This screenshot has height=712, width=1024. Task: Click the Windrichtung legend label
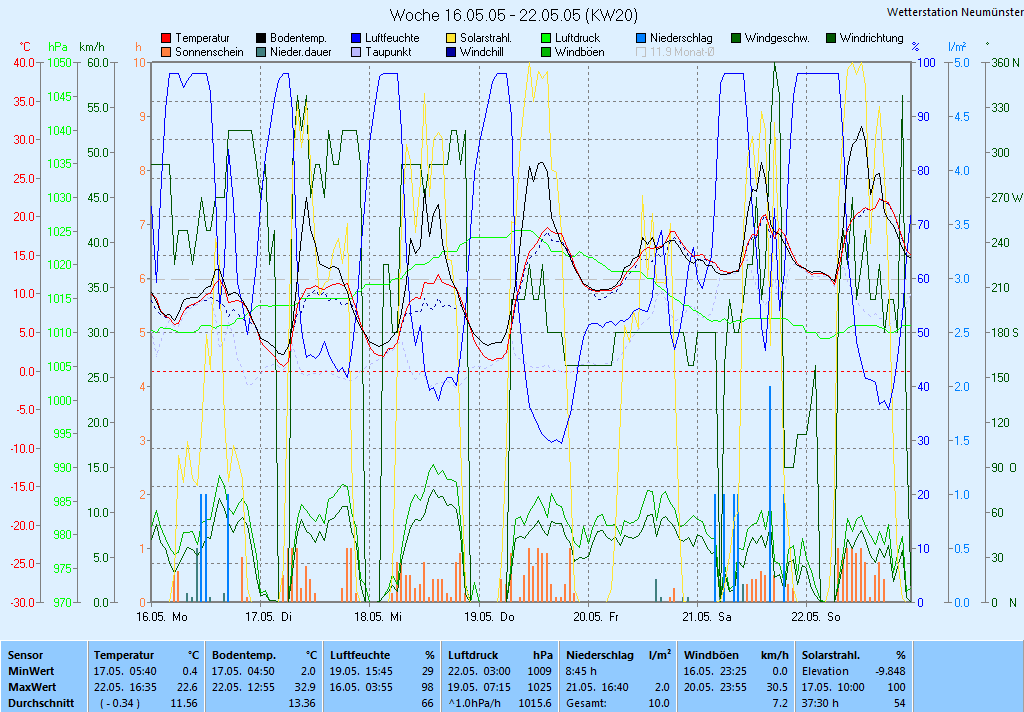tap(871, 38)
